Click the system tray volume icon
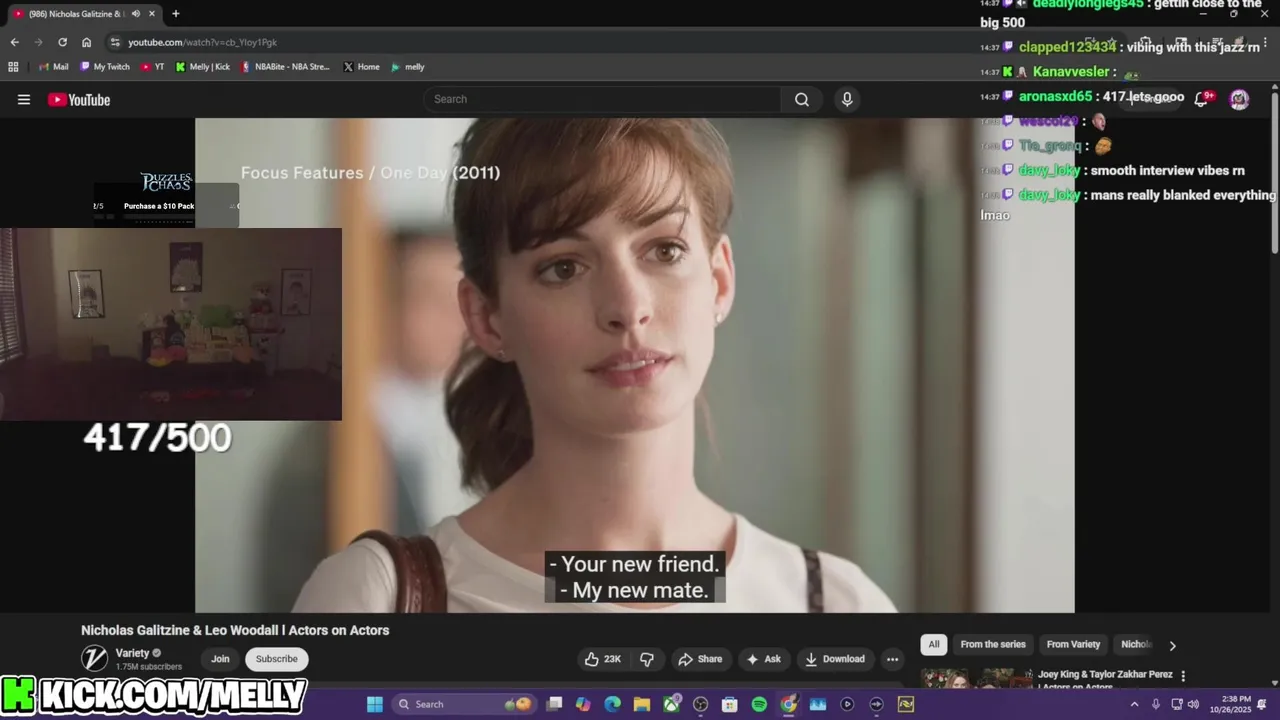Image resolution: width=1280 pixels, height=720 pixels. pyautogui.click(x=1193, y=704)
